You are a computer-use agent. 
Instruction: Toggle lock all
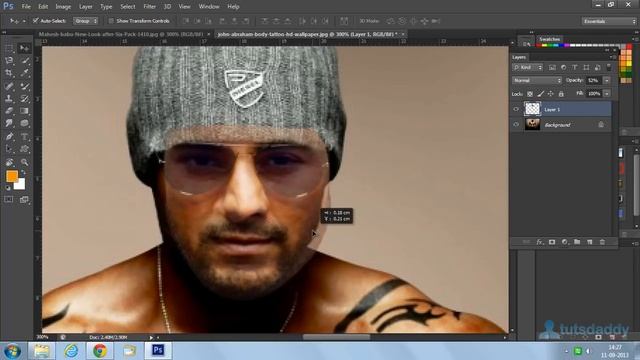tap(561, 94)
